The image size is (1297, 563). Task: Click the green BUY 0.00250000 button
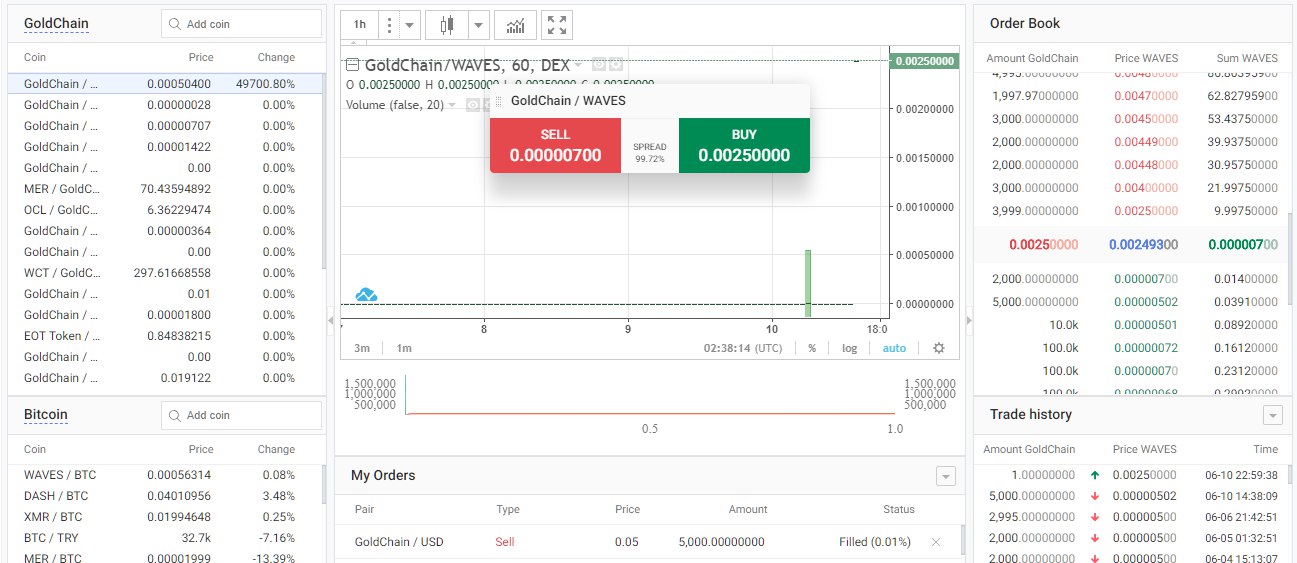point(744,145)
